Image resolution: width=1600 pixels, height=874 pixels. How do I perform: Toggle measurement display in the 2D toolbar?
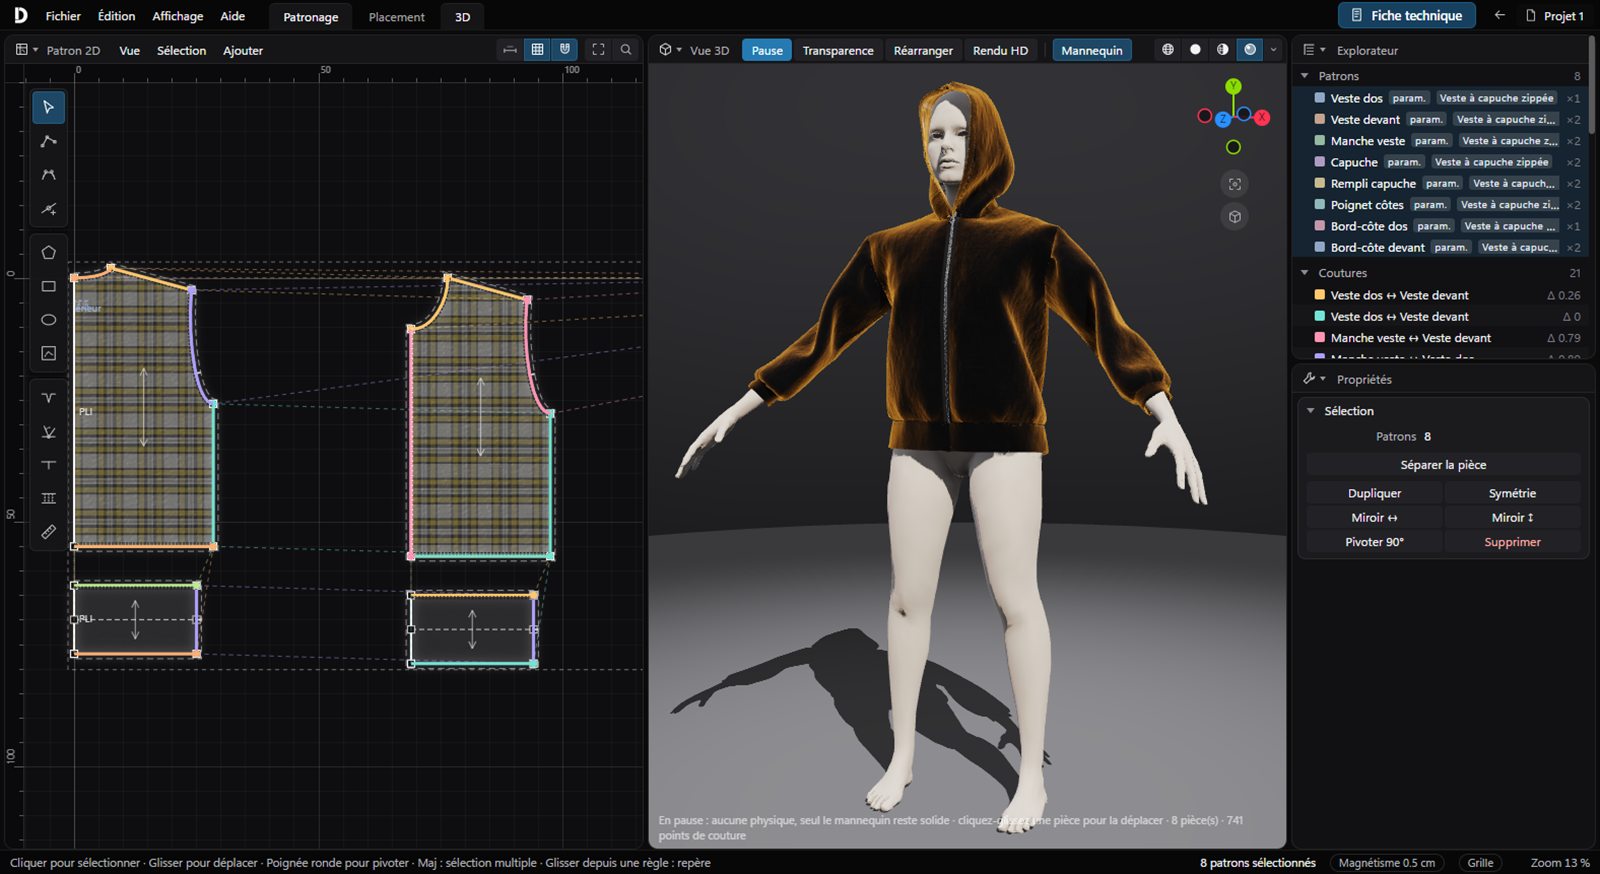point(510,49)
